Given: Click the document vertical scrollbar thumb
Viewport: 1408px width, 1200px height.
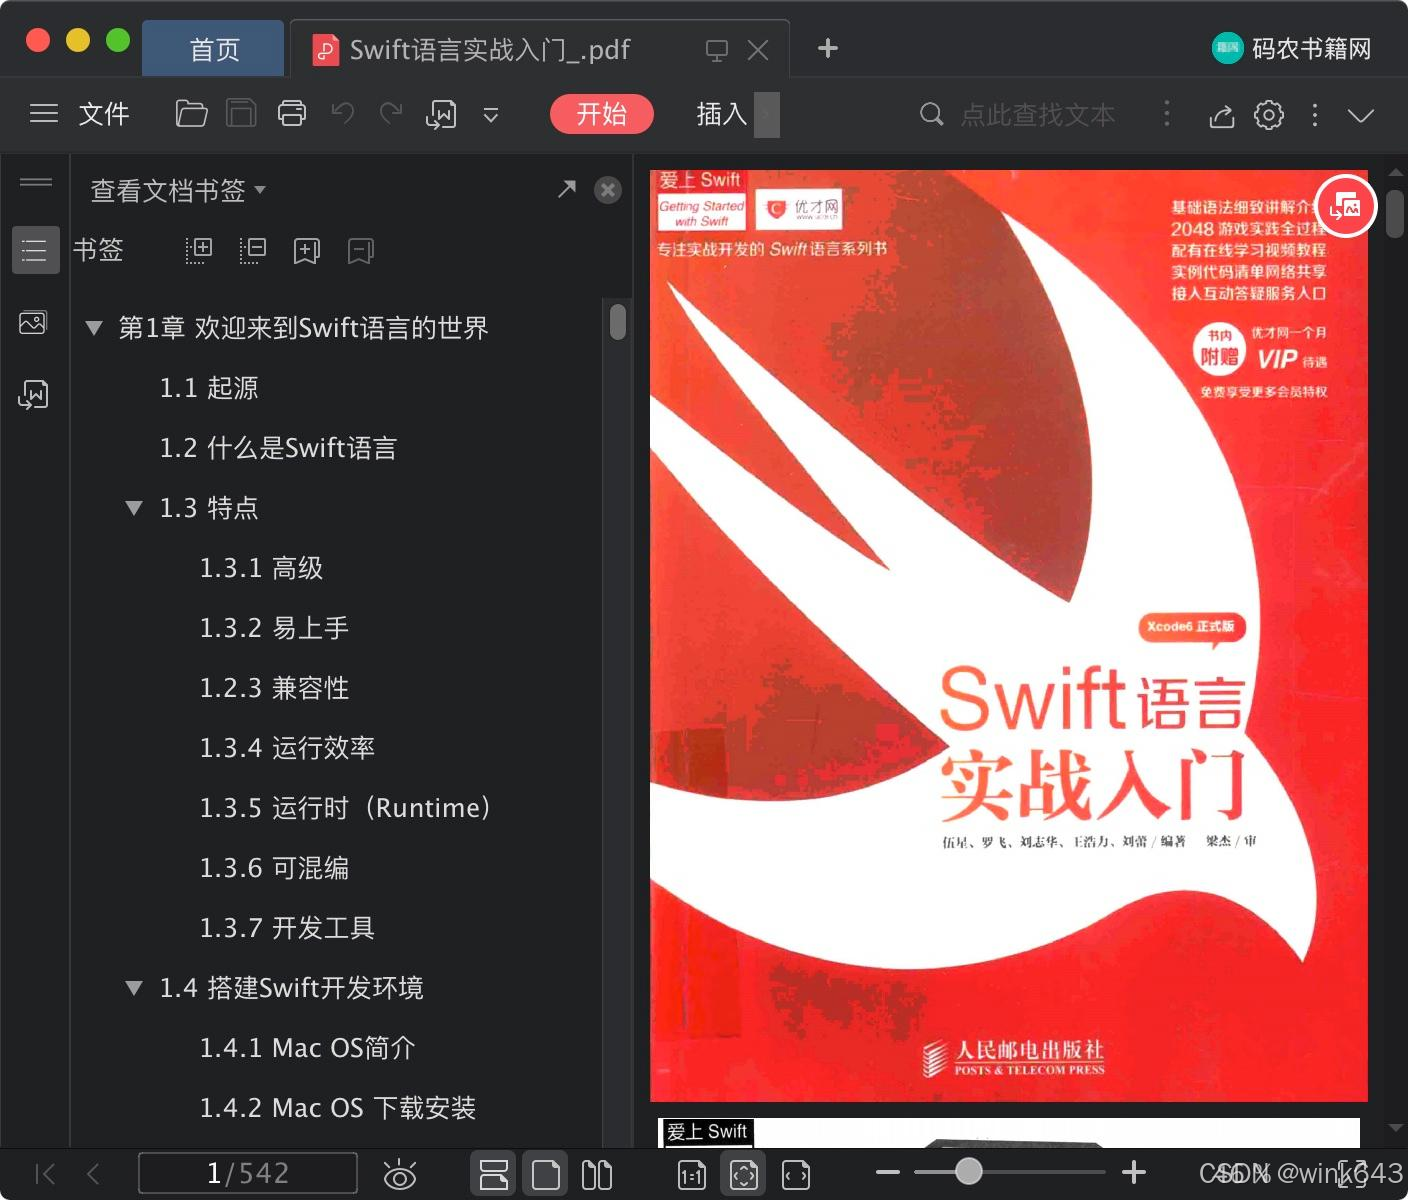Looking at the screenshot, I should point(1395,212).
